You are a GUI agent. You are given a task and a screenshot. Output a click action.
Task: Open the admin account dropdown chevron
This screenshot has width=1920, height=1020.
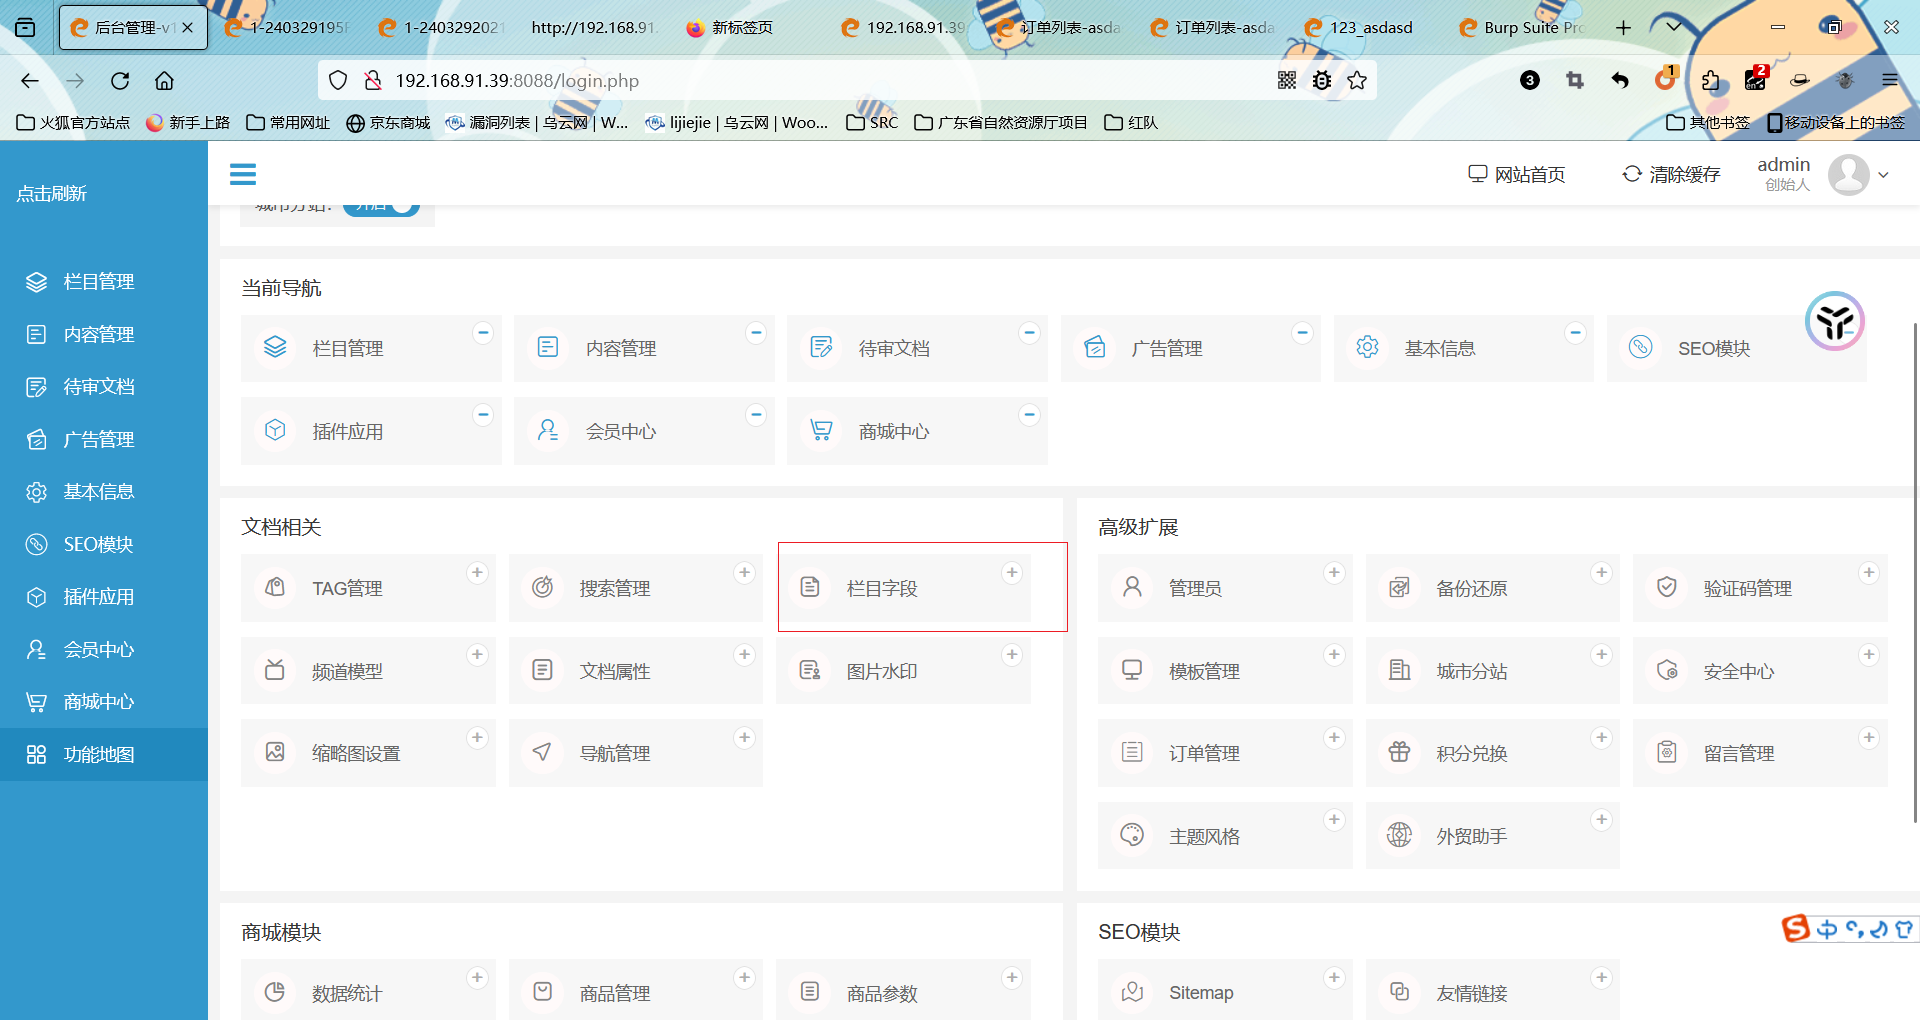[1884, 174]
